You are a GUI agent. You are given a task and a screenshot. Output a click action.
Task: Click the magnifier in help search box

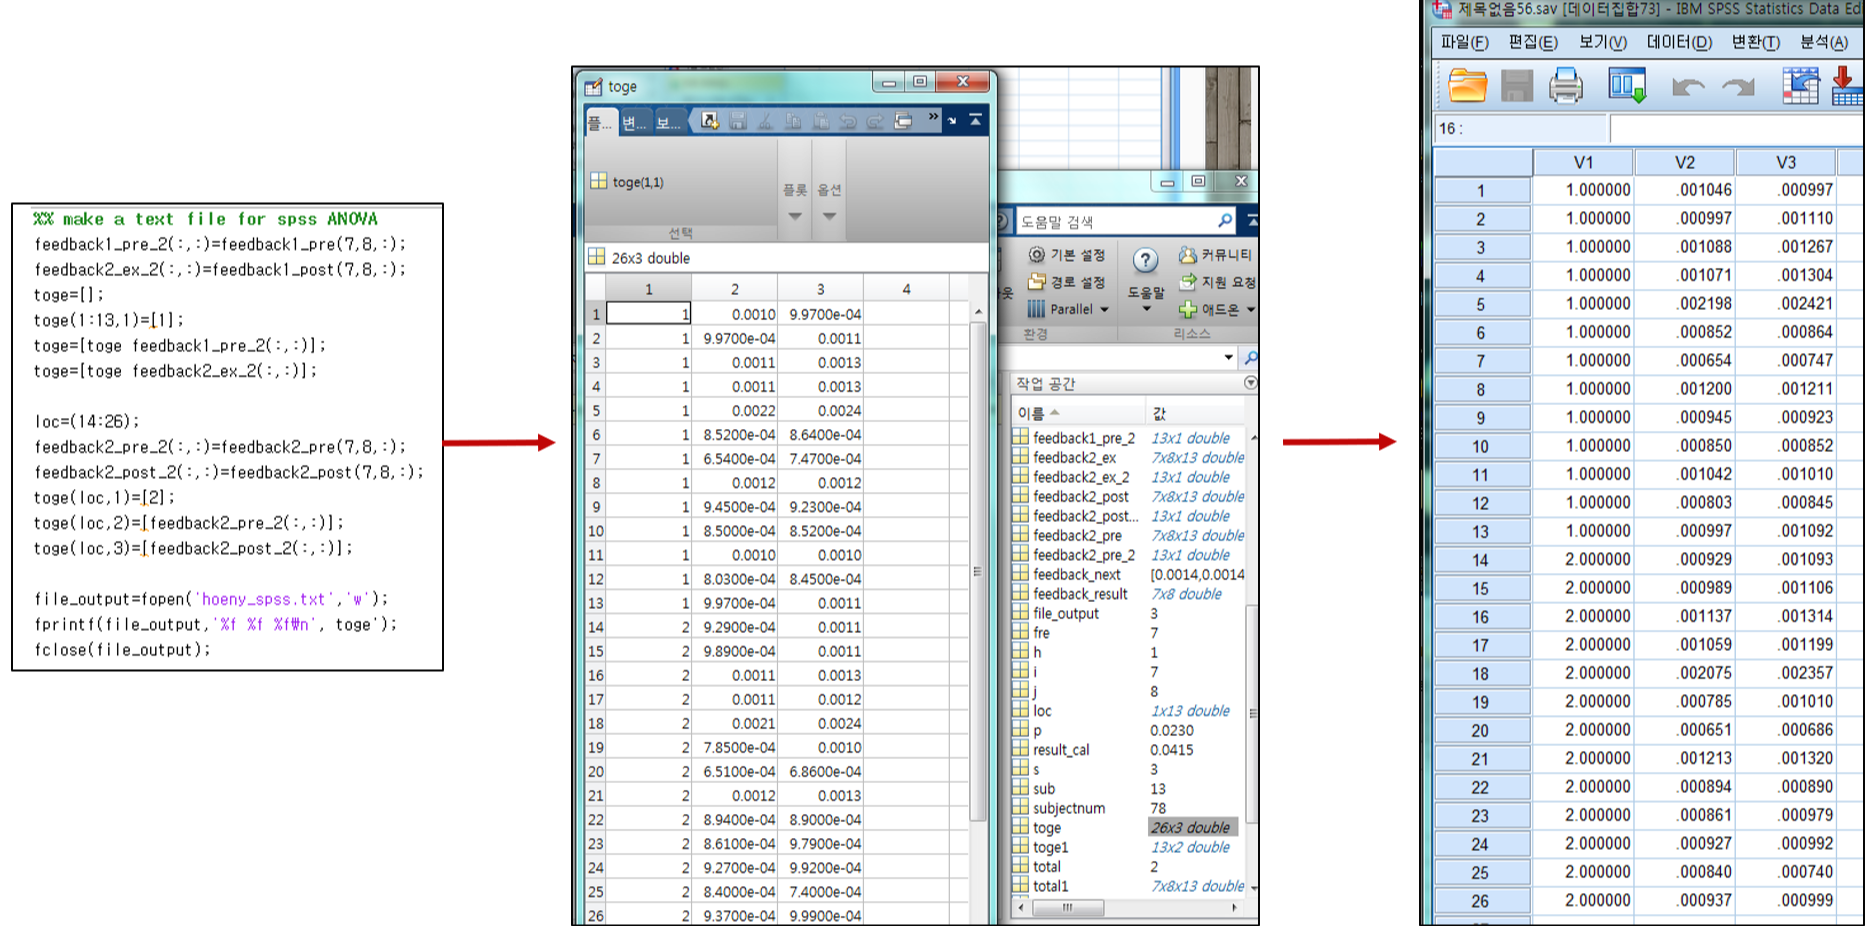pyautogui.click(x=1225, y=221)
